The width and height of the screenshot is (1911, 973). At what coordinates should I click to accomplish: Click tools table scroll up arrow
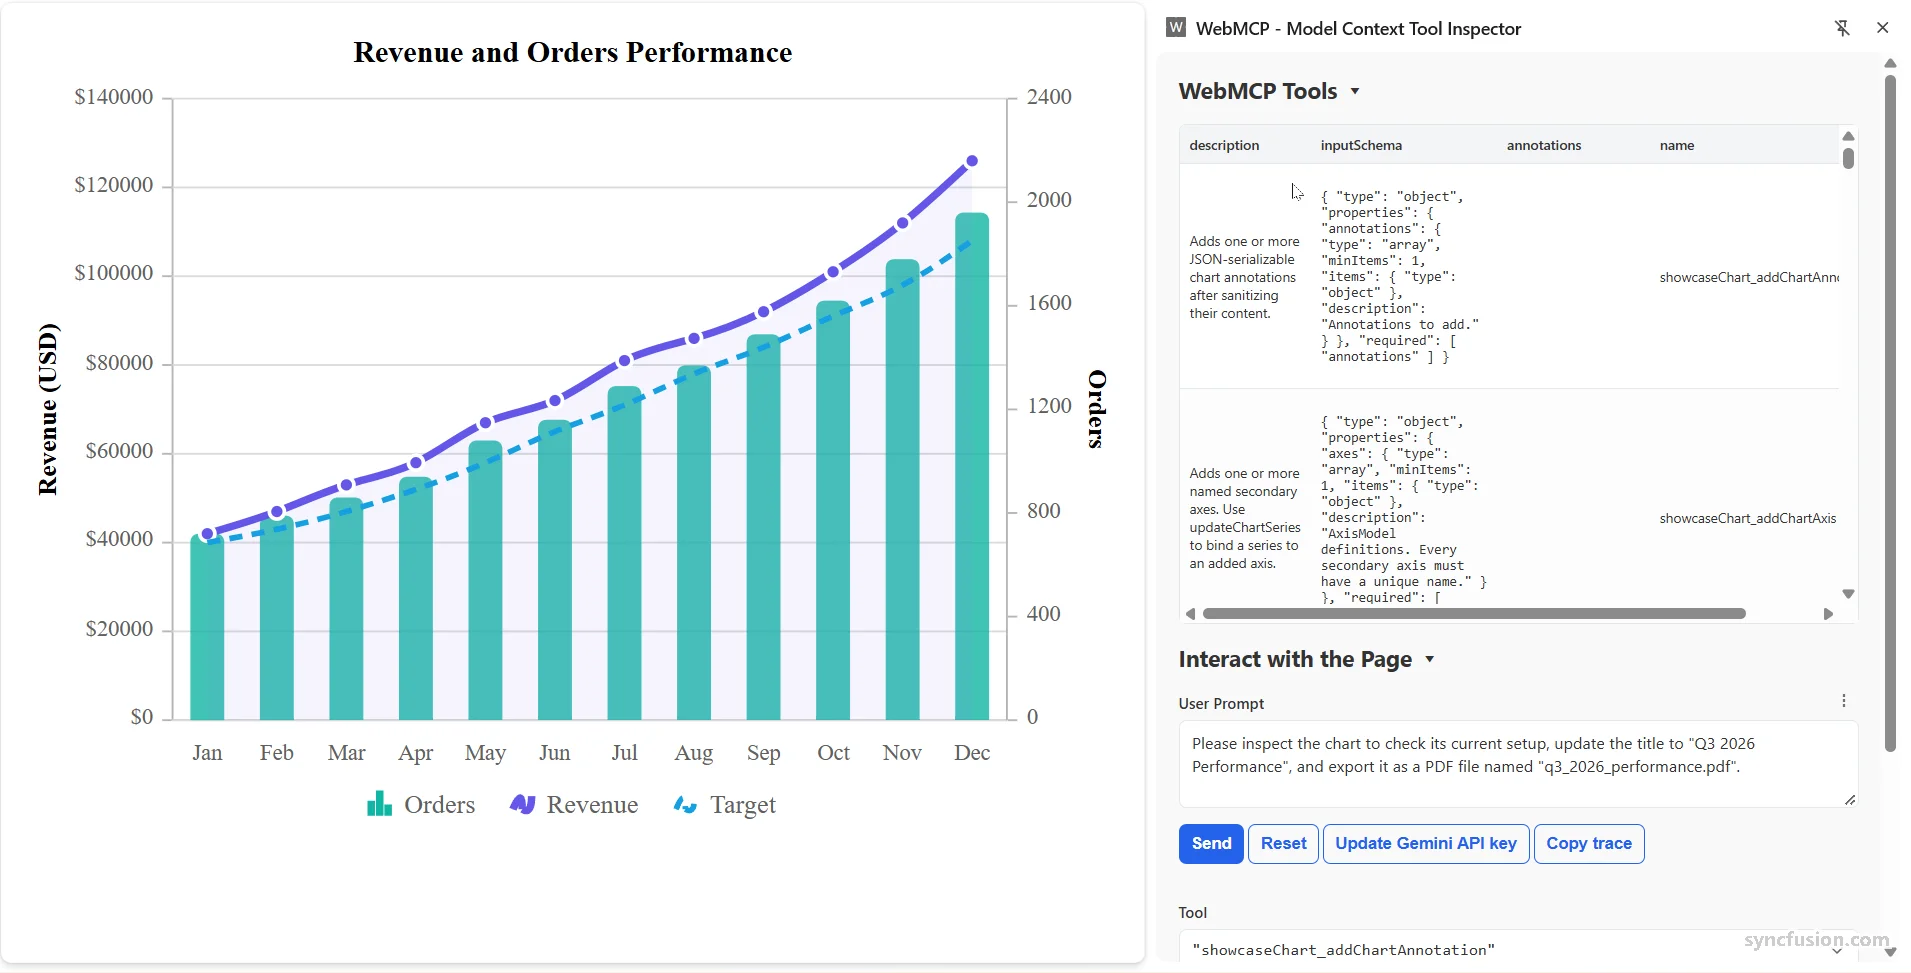coord(1848,136)
